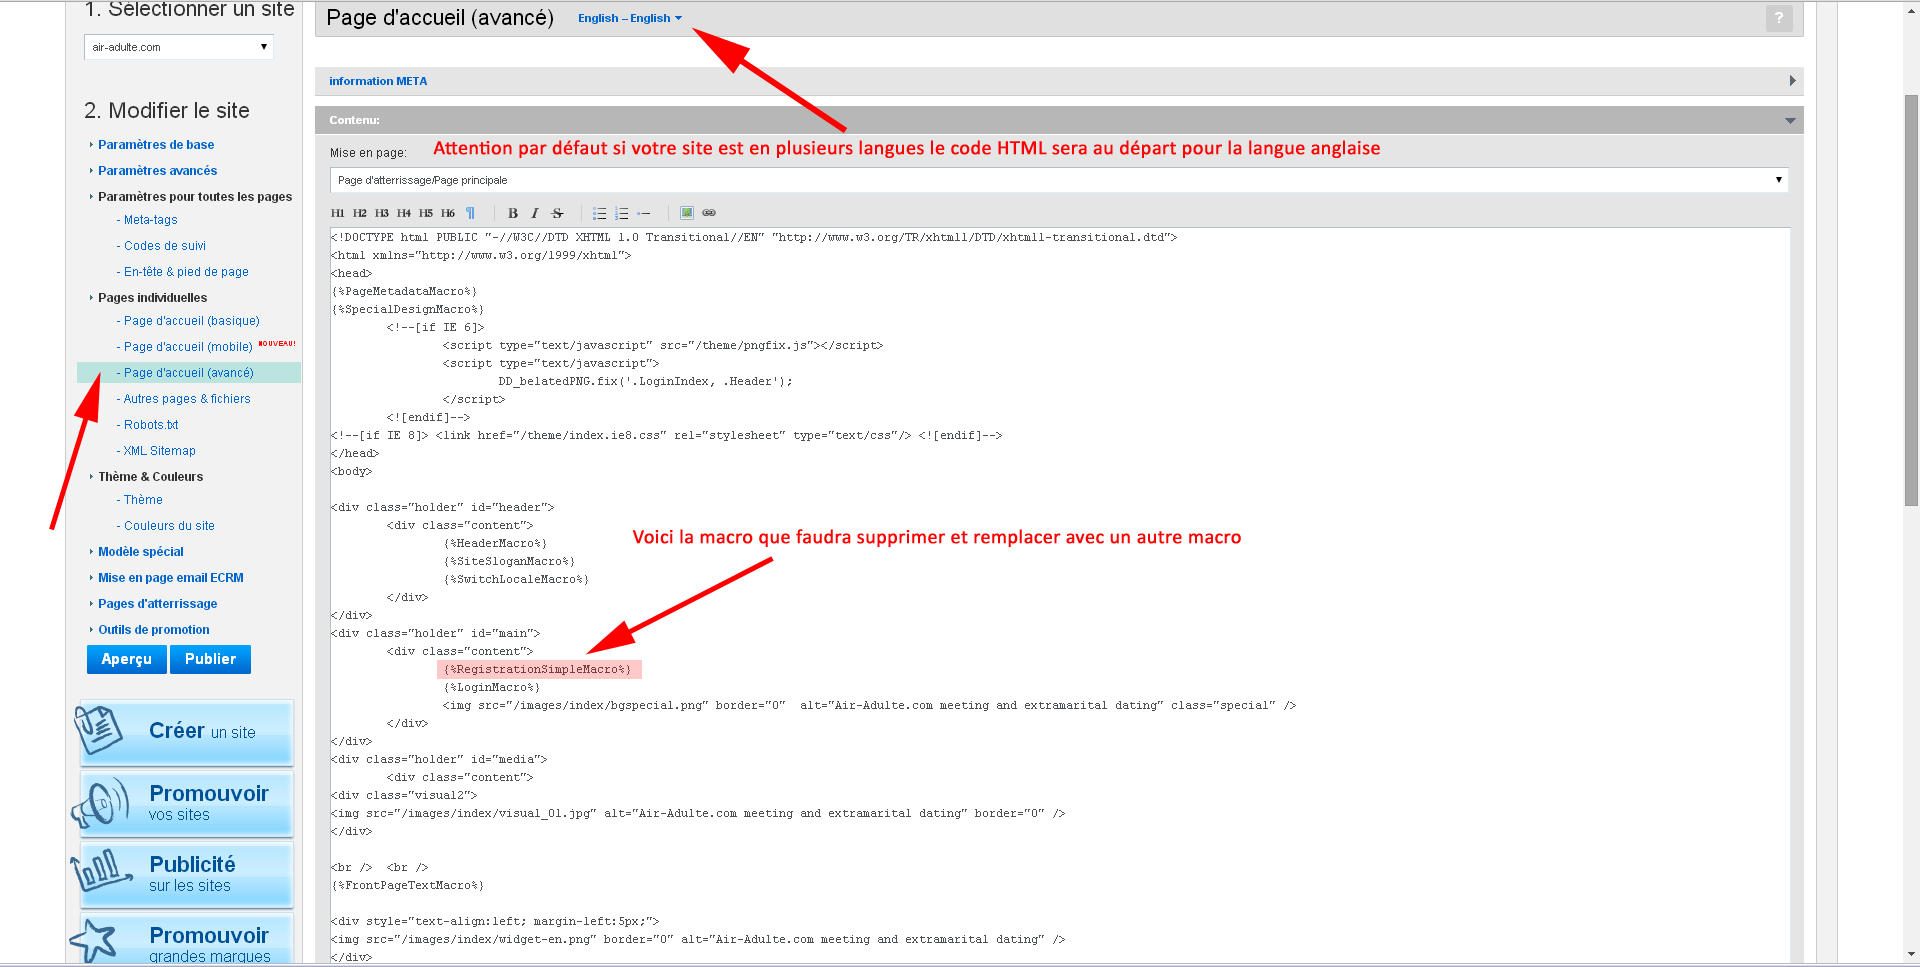
Task: Expand Paramètres de base menu
Action: [156, 145]
